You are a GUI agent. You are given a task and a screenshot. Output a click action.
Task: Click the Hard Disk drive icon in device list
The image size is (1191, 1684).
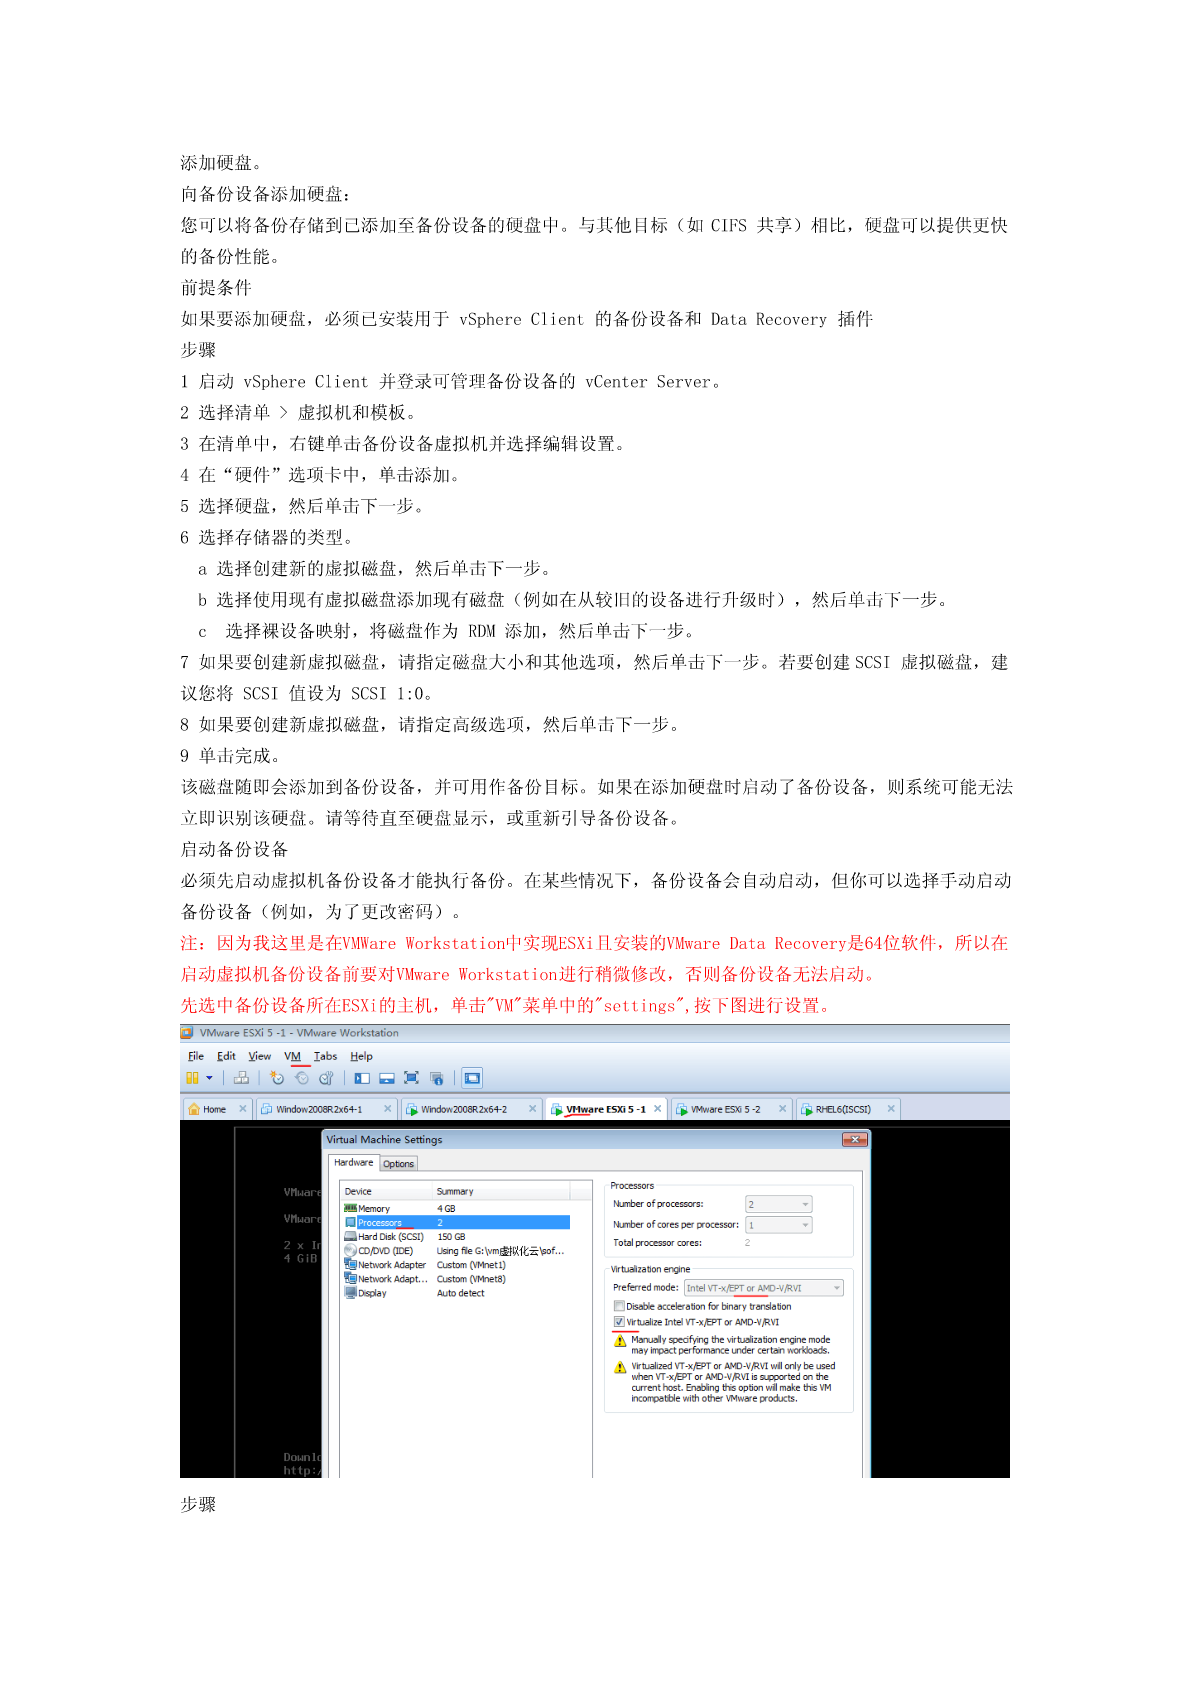pos(350,1237)
